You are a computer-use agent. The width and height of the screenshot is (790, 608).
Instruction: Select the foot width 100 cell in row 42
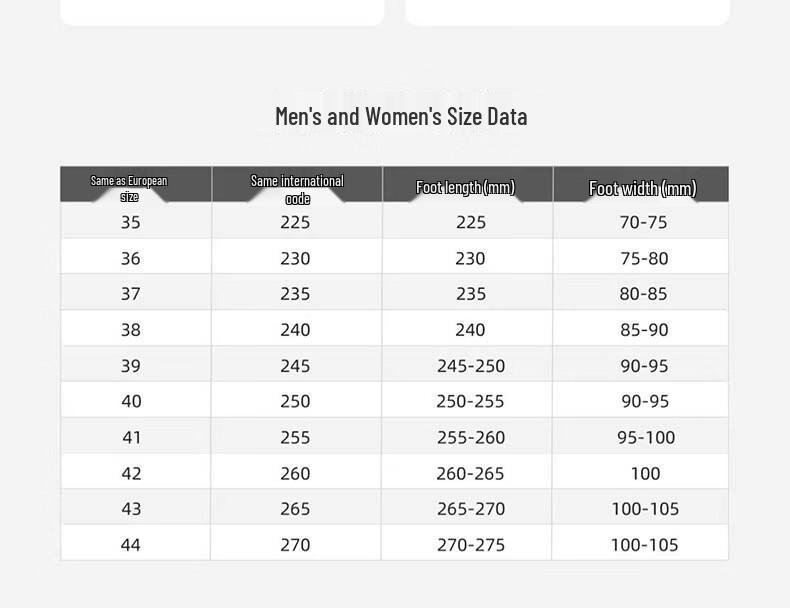pyautogui.click(x=641, y=471)
